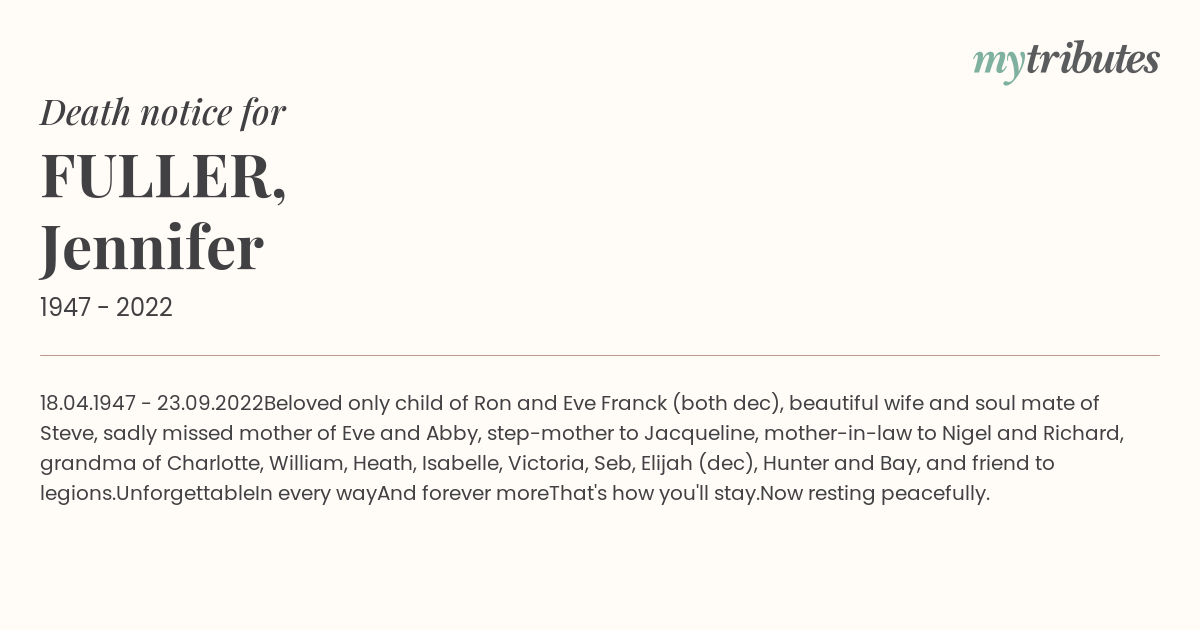Click the date range "18.04.1947 - 23.09.2022"
1200x630 pixels.
[x=151, y=403]
